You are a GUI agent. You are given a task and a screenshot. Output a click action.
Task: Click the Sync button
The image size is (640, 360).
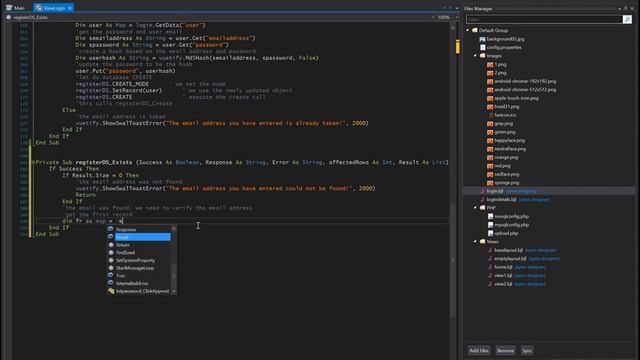(x=527, y=351)
